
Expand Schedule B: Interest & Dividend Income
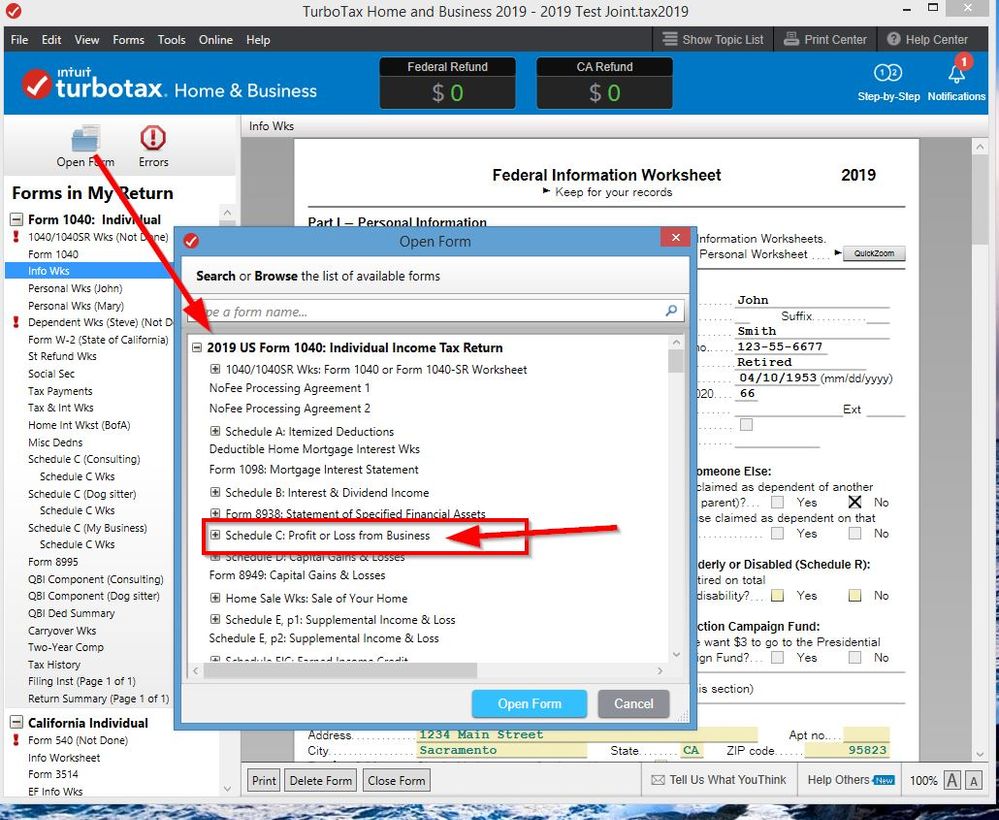pyautogui.click(x=215, y=492)
